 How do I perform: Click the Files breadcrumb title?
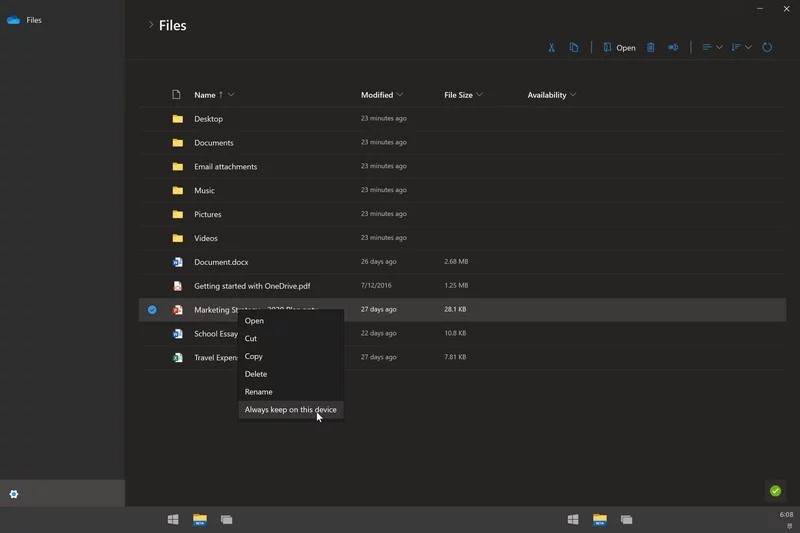pos(172,26)
